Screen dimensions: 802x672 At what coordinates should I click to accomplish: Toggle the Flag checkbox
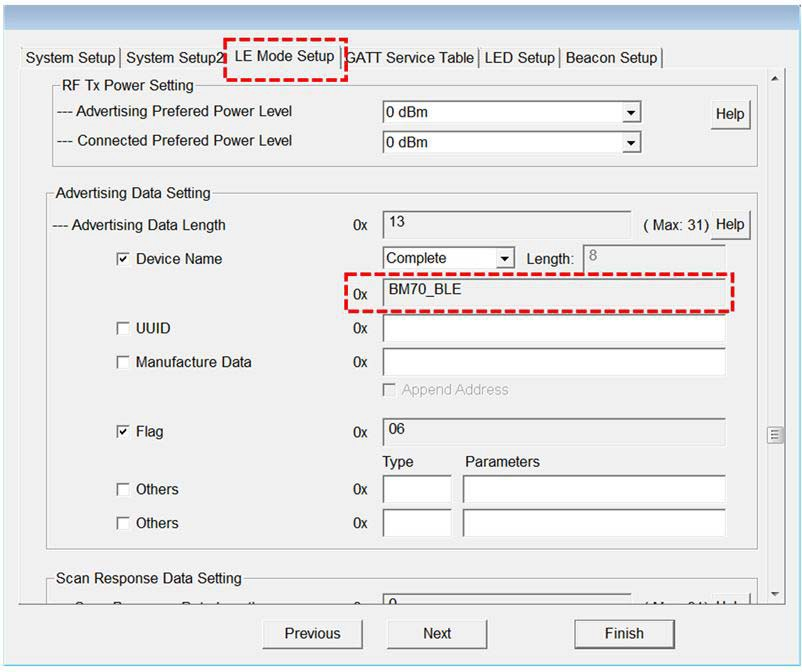(123, 432)
